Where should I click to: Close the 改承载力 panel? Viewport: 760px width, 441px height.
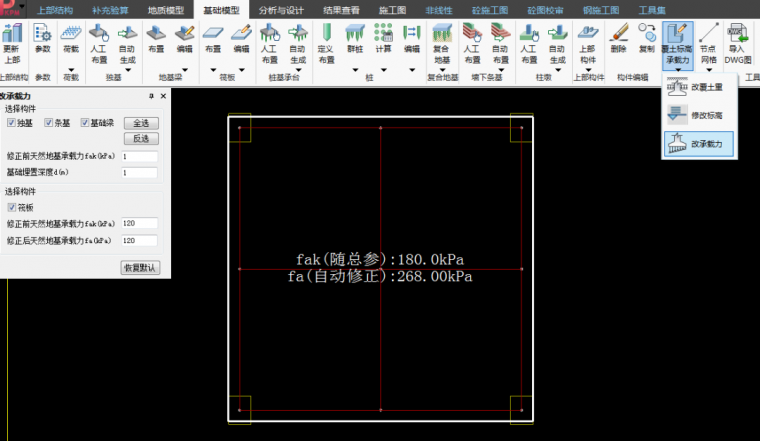pos(163,96)
